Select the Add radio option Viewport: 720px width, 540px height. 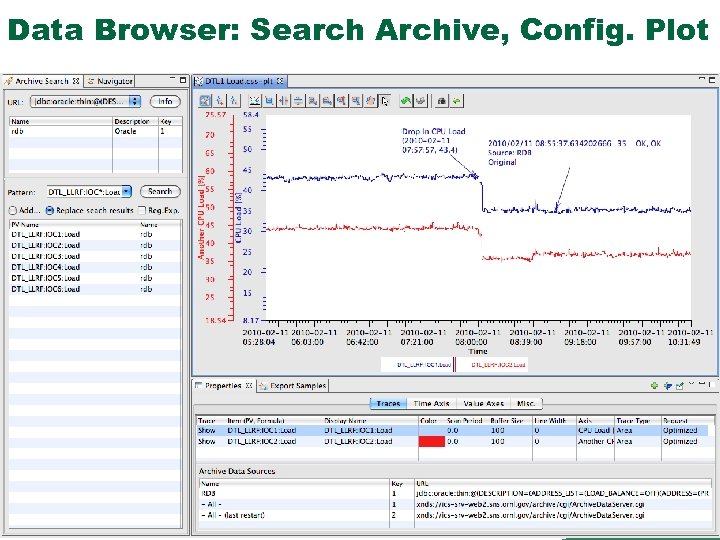13,210
